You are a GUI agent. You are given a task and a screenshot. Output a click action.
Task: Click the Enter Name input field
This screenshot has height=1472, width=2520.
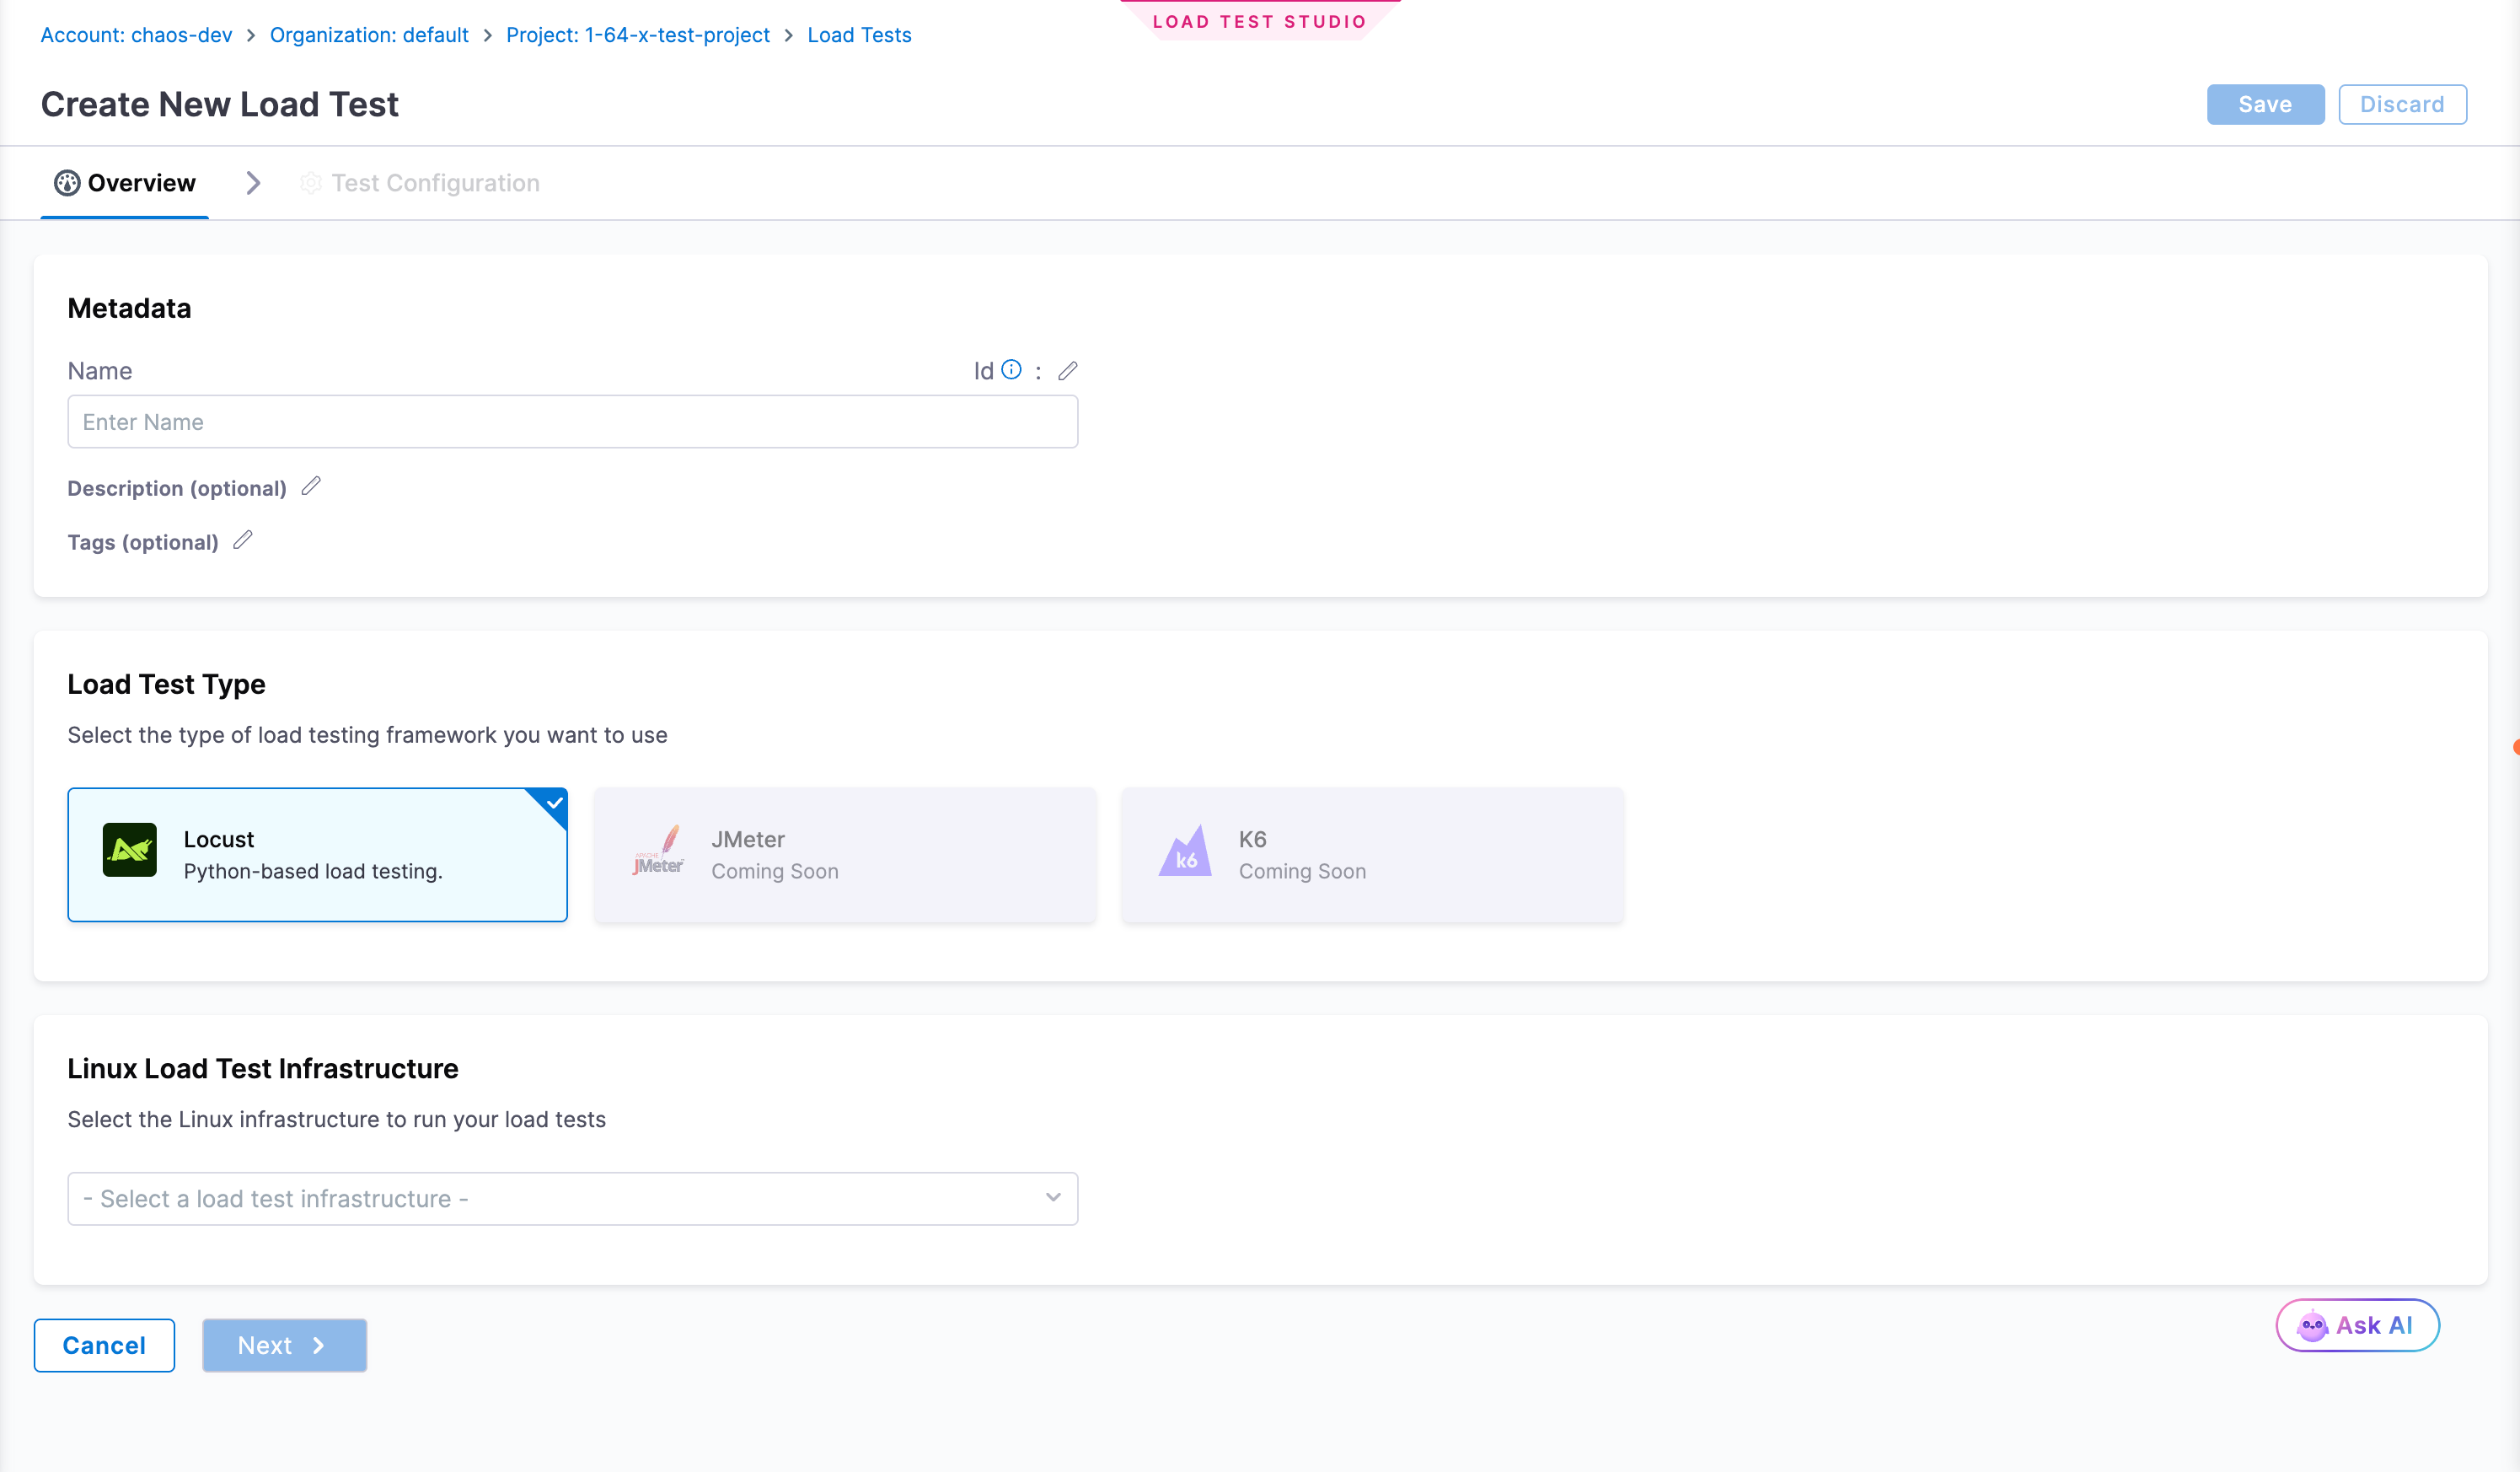coord(572,421)
